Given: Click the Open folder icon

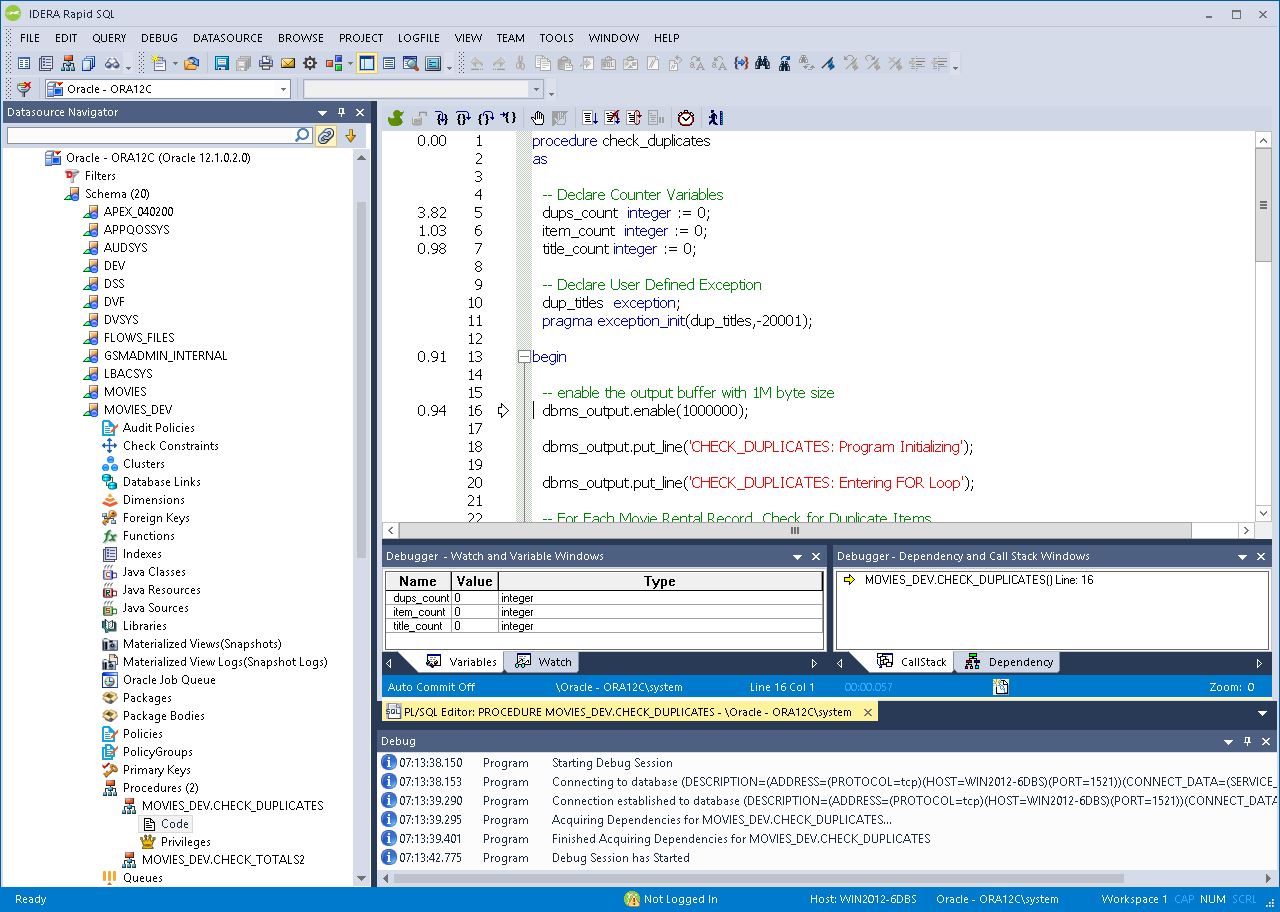Looking at the screenshot, I should pyautogui.click(x=192, y=63).
